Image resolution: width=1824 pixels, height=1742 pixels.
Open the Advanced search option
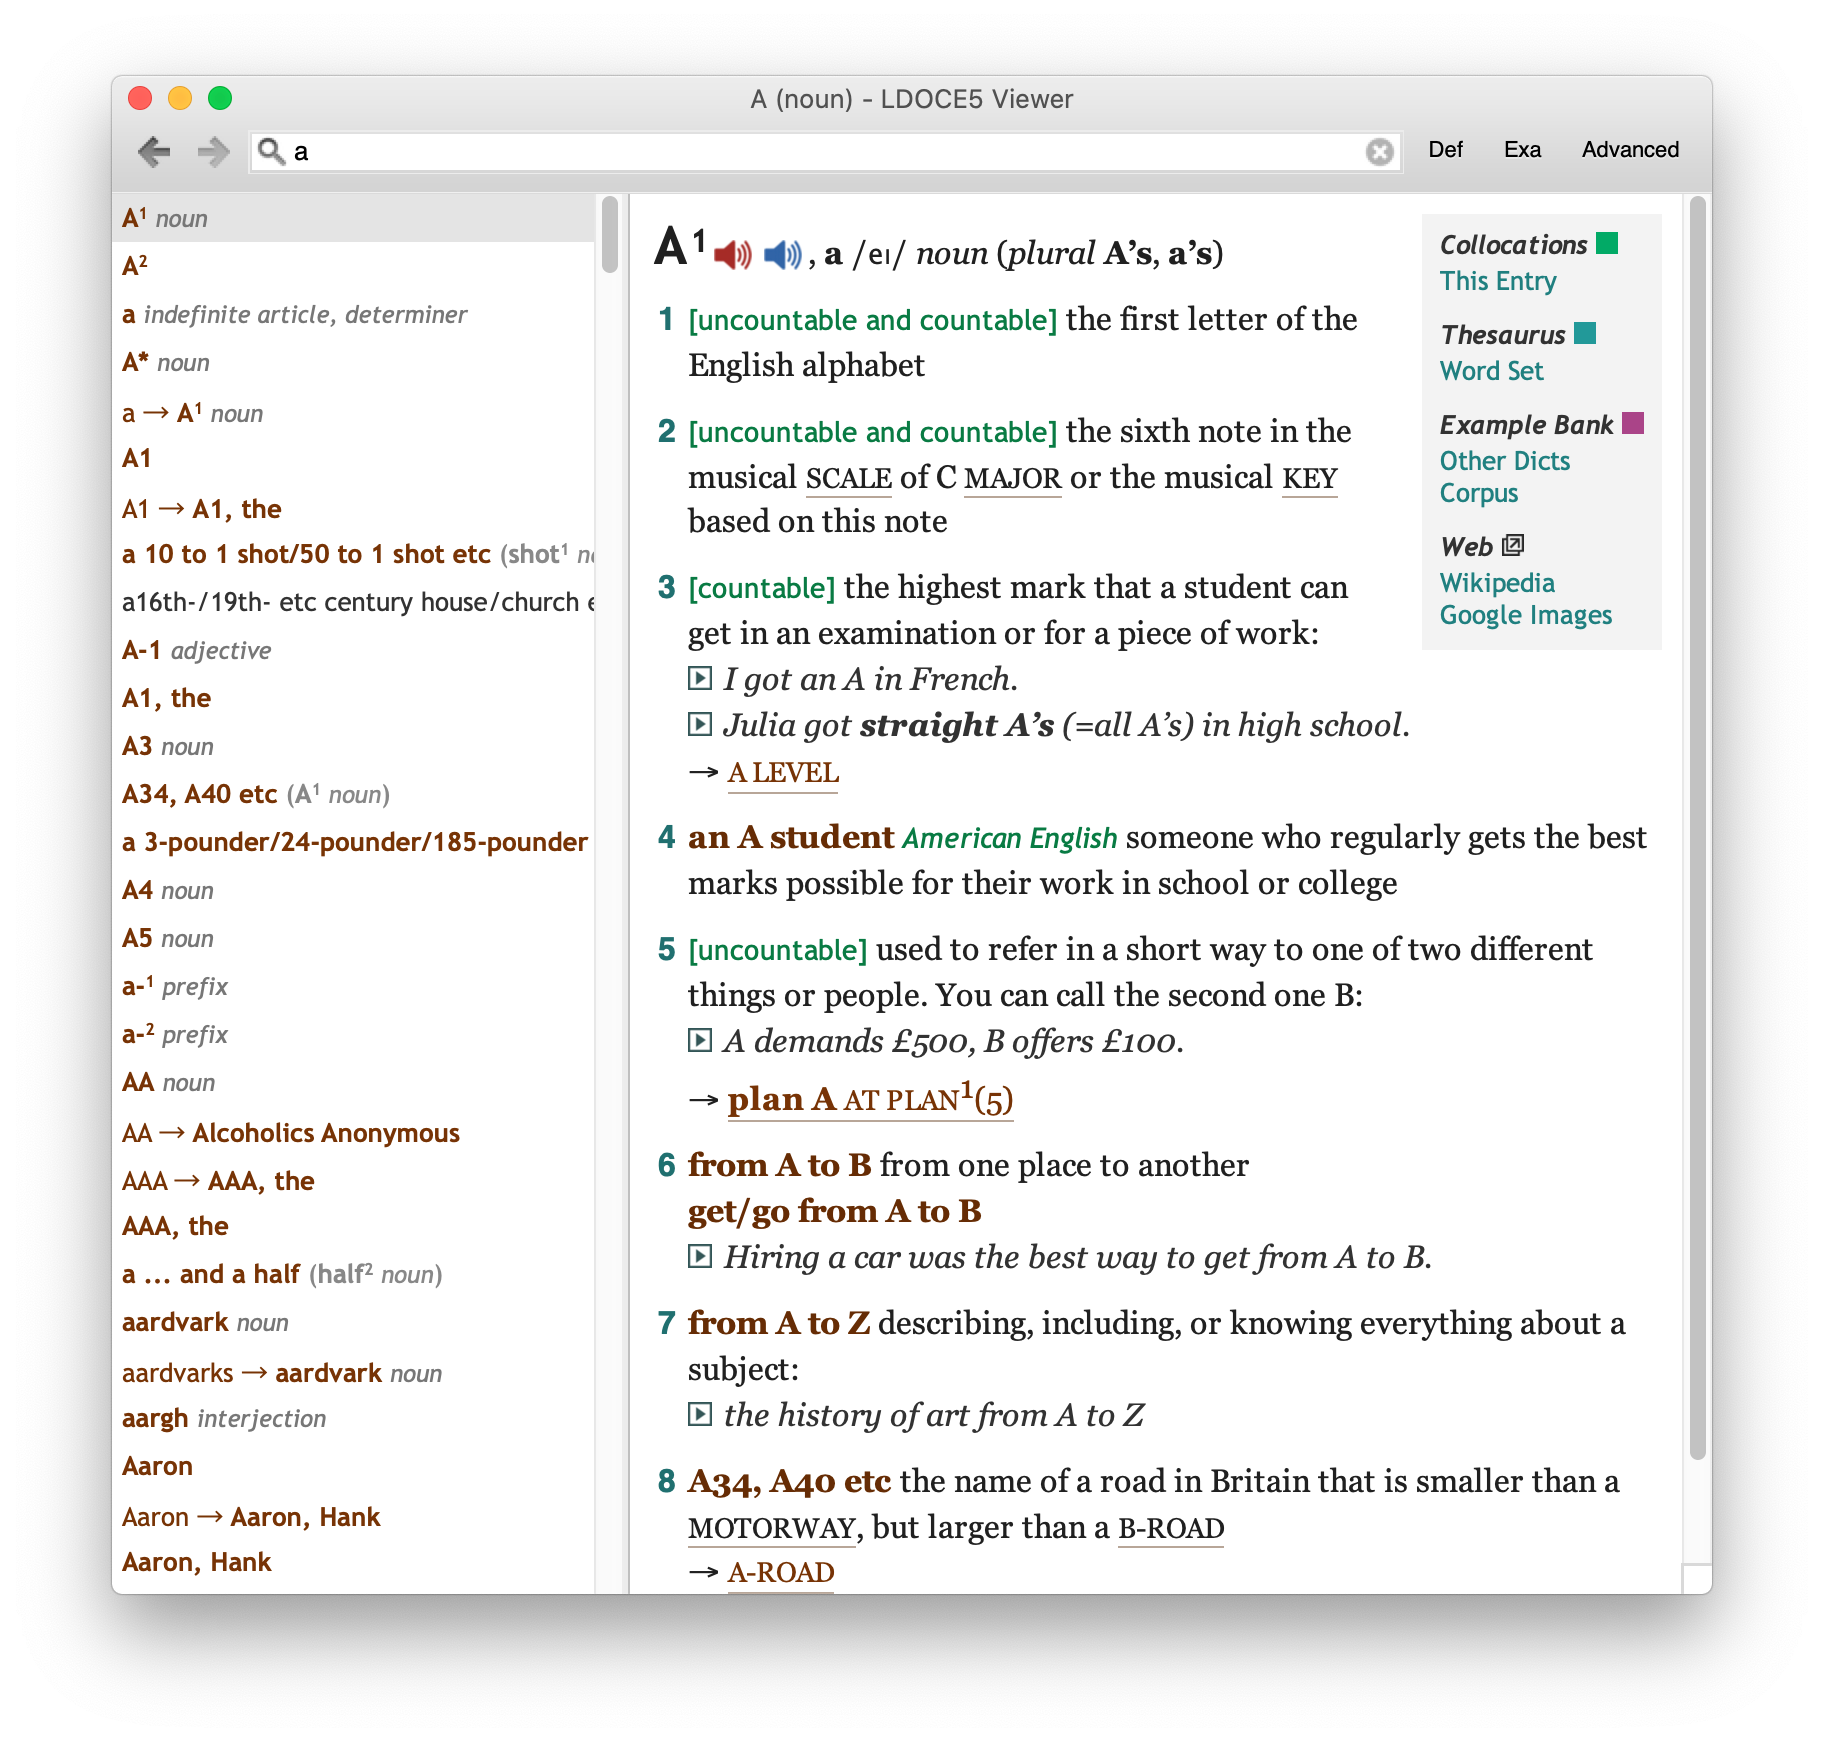[1630, 150]
